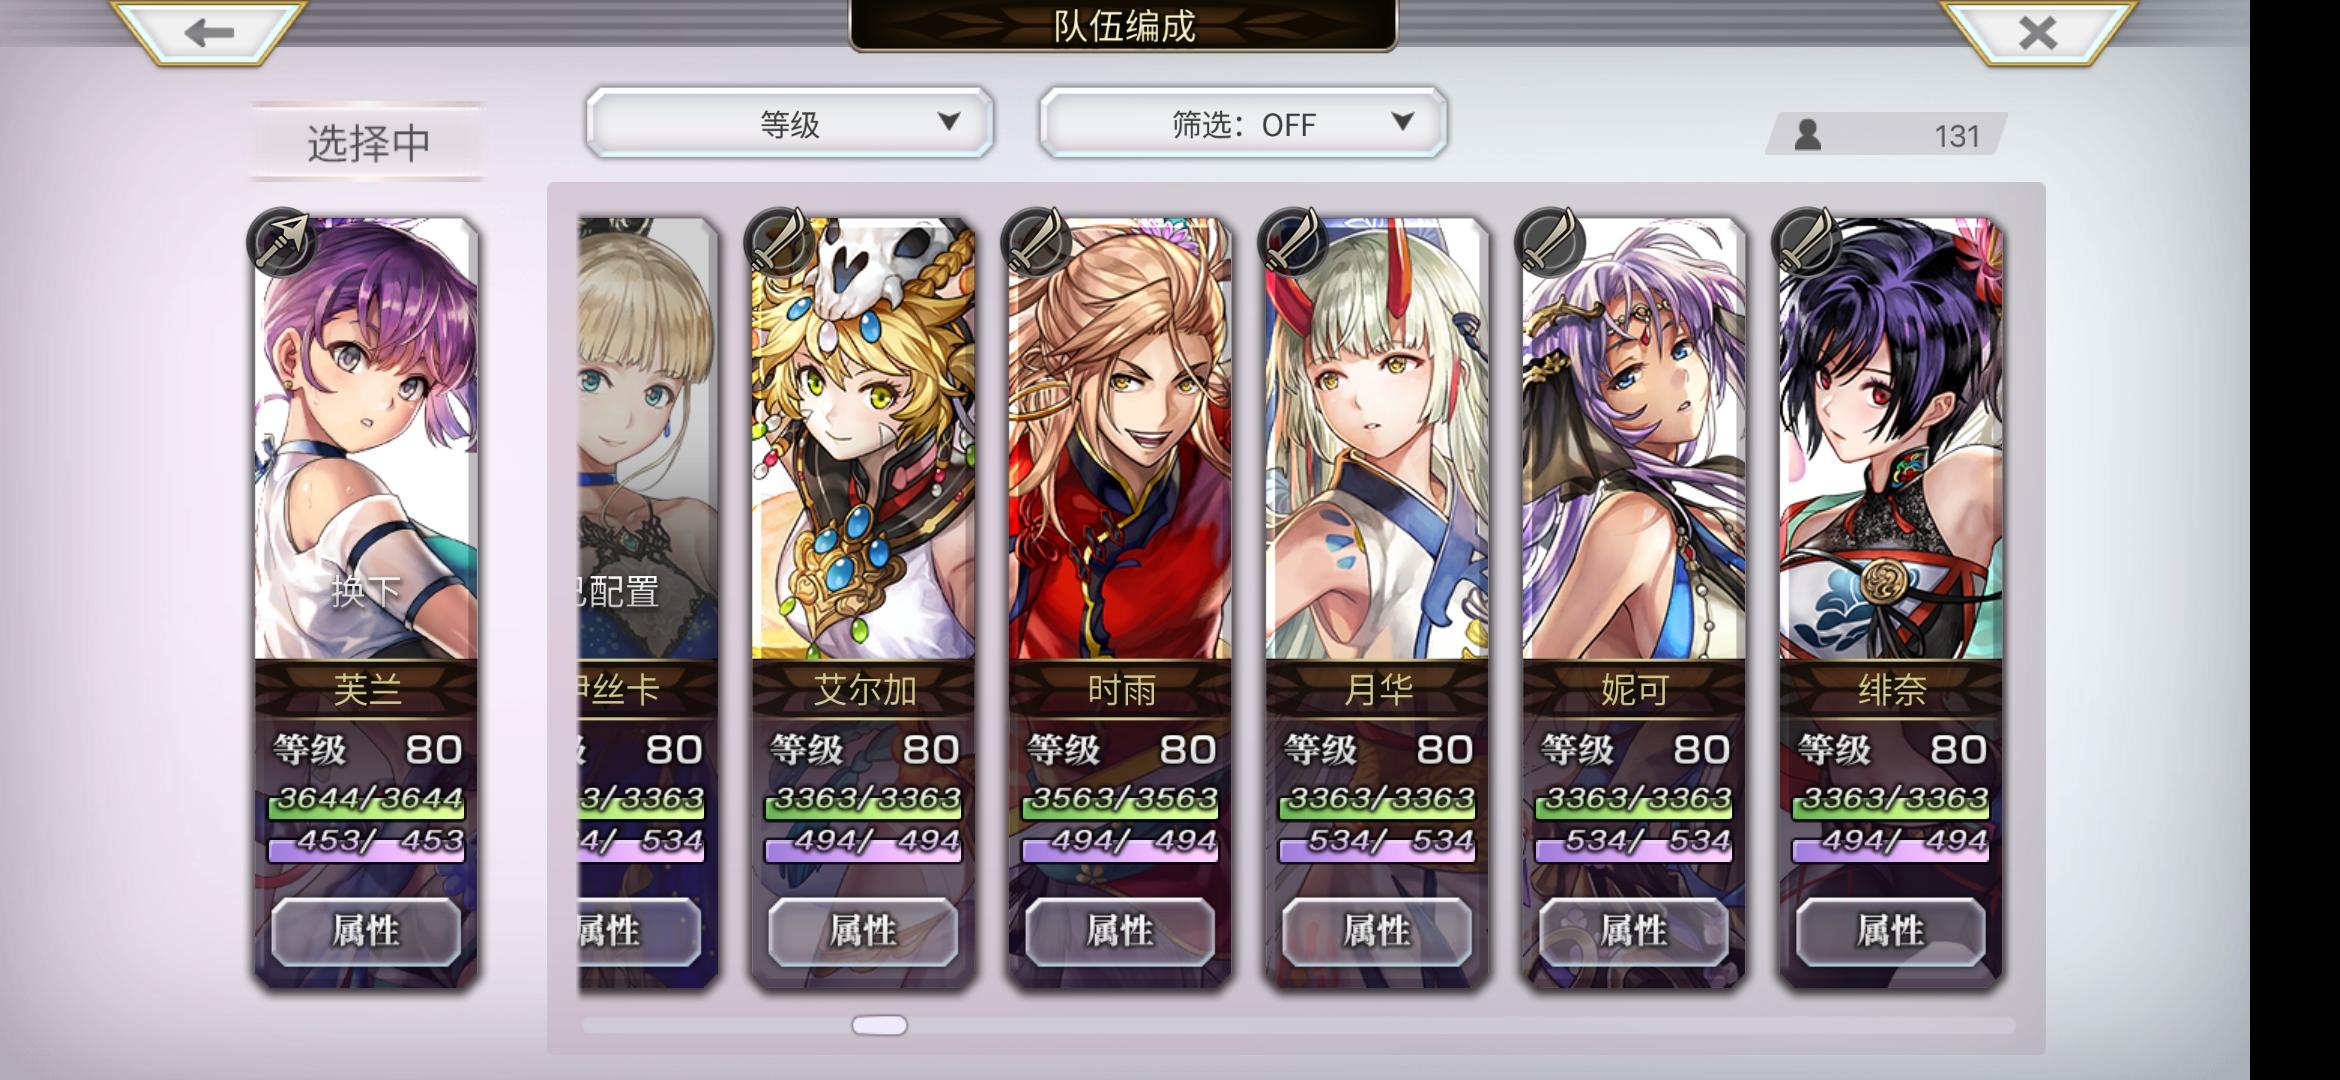
Task: Select the 月华 character portrait
Action: (x=1377, y=440)
